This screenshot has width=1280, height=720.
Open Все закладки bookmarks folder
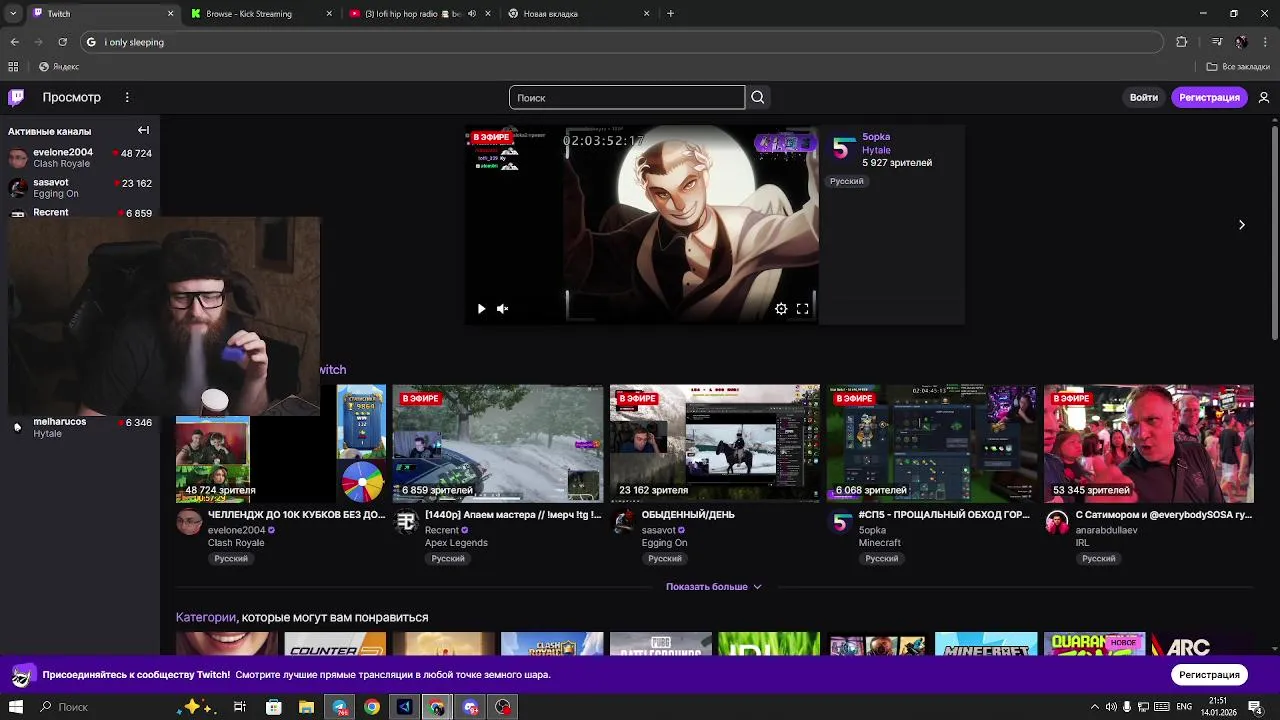(x=1238, y=67)
